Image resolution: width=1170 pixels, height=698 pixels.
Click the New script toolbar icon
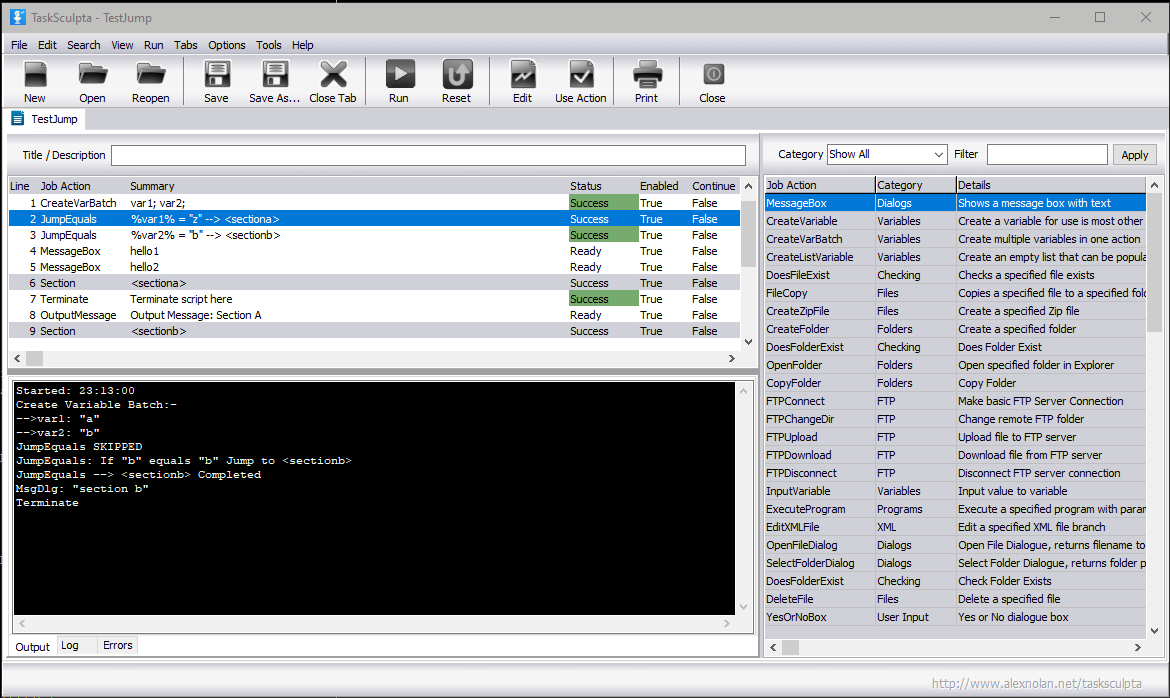click(35, 75)
